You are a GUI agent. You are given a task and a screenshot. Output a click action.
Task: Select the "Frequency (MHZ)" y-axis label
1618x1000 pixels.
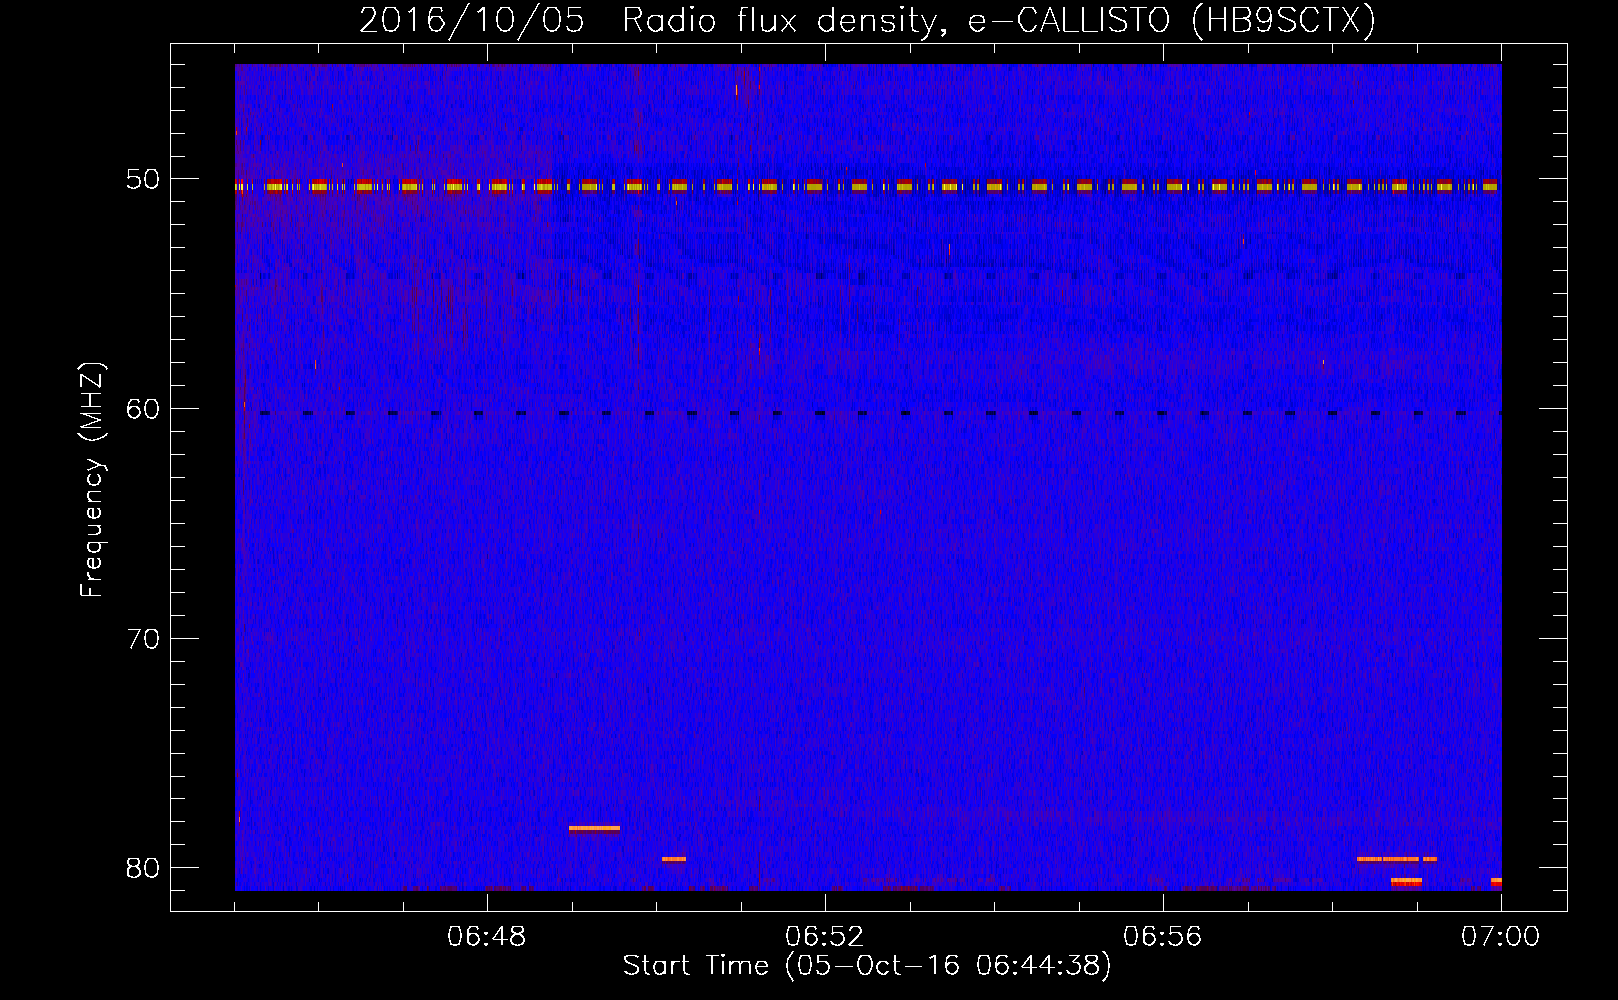(91, 480)
